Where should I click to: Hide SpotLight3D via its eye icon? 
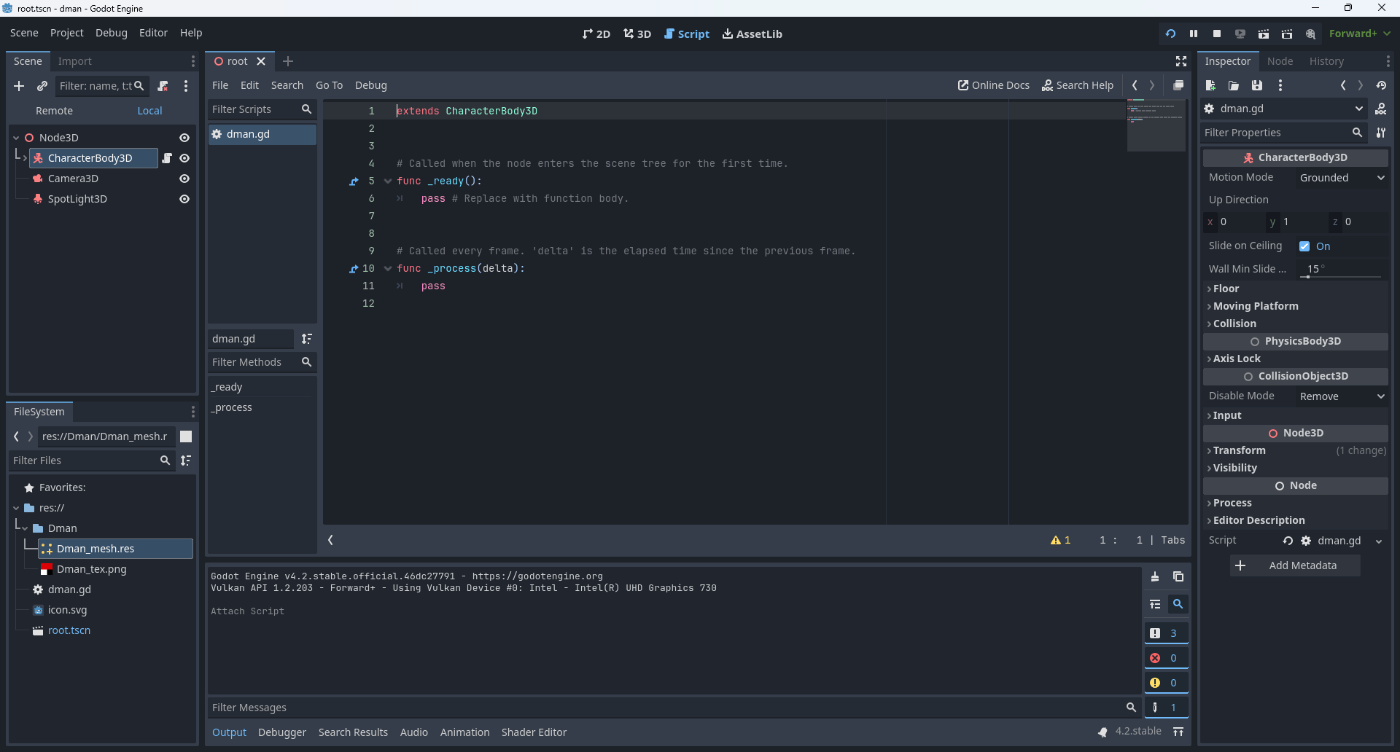pyautogui.click(x=184, y=199)
